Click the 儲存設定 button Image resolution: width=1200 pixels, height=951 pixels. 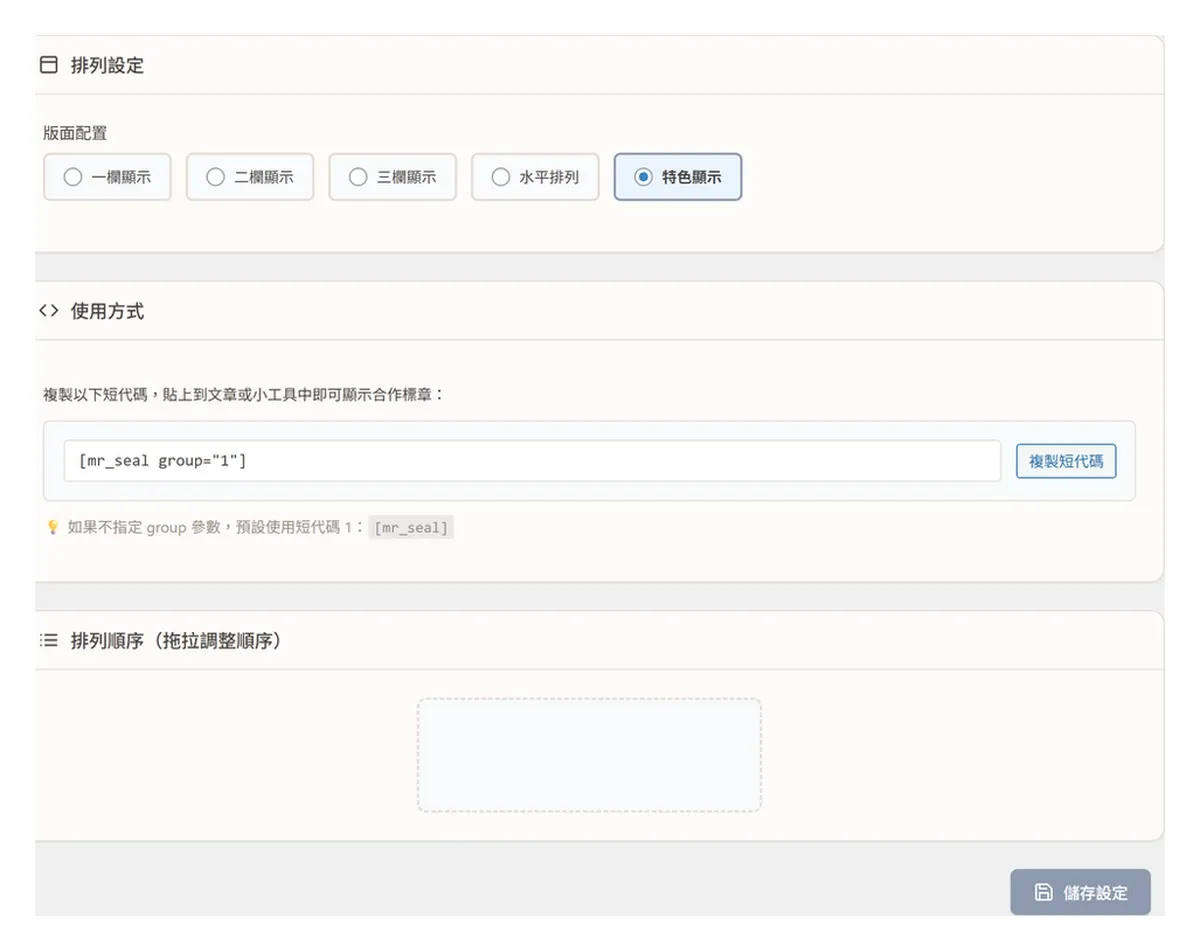click(1080, 892)
